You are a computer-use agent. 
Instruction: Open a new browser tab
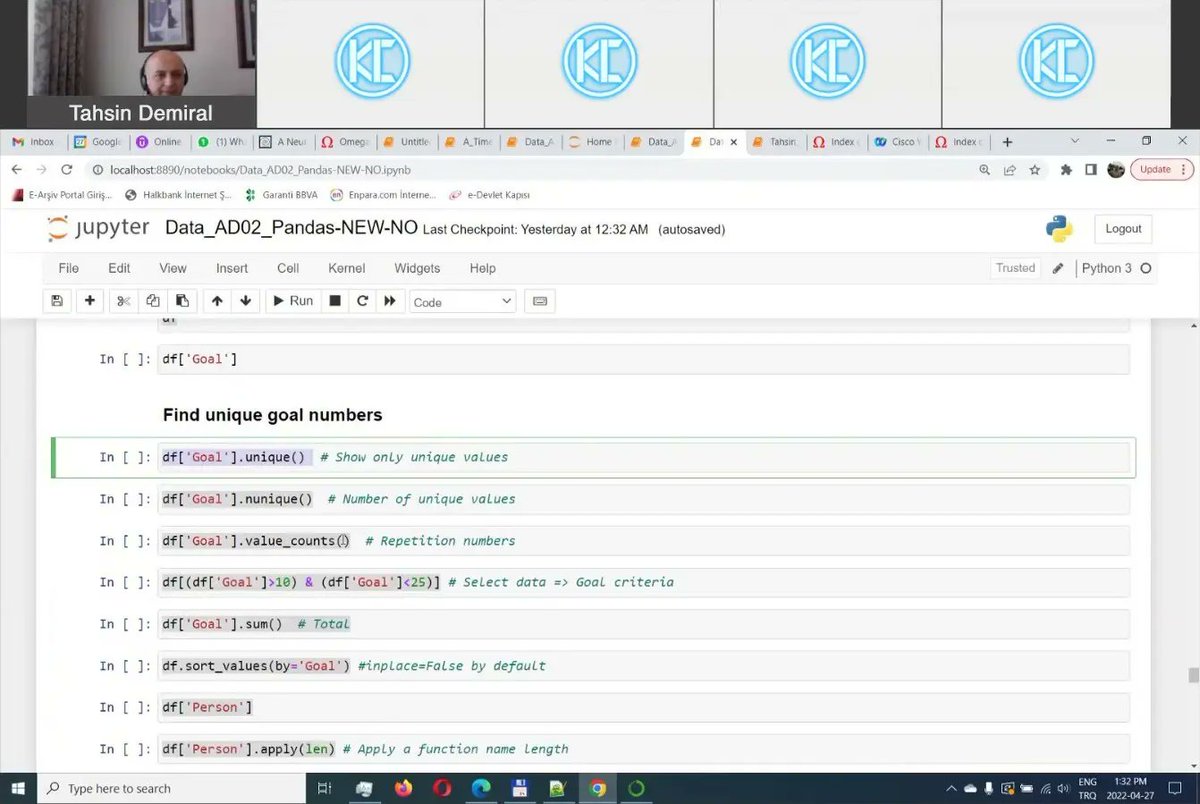pyautogui.click(x=1007, y=142)
